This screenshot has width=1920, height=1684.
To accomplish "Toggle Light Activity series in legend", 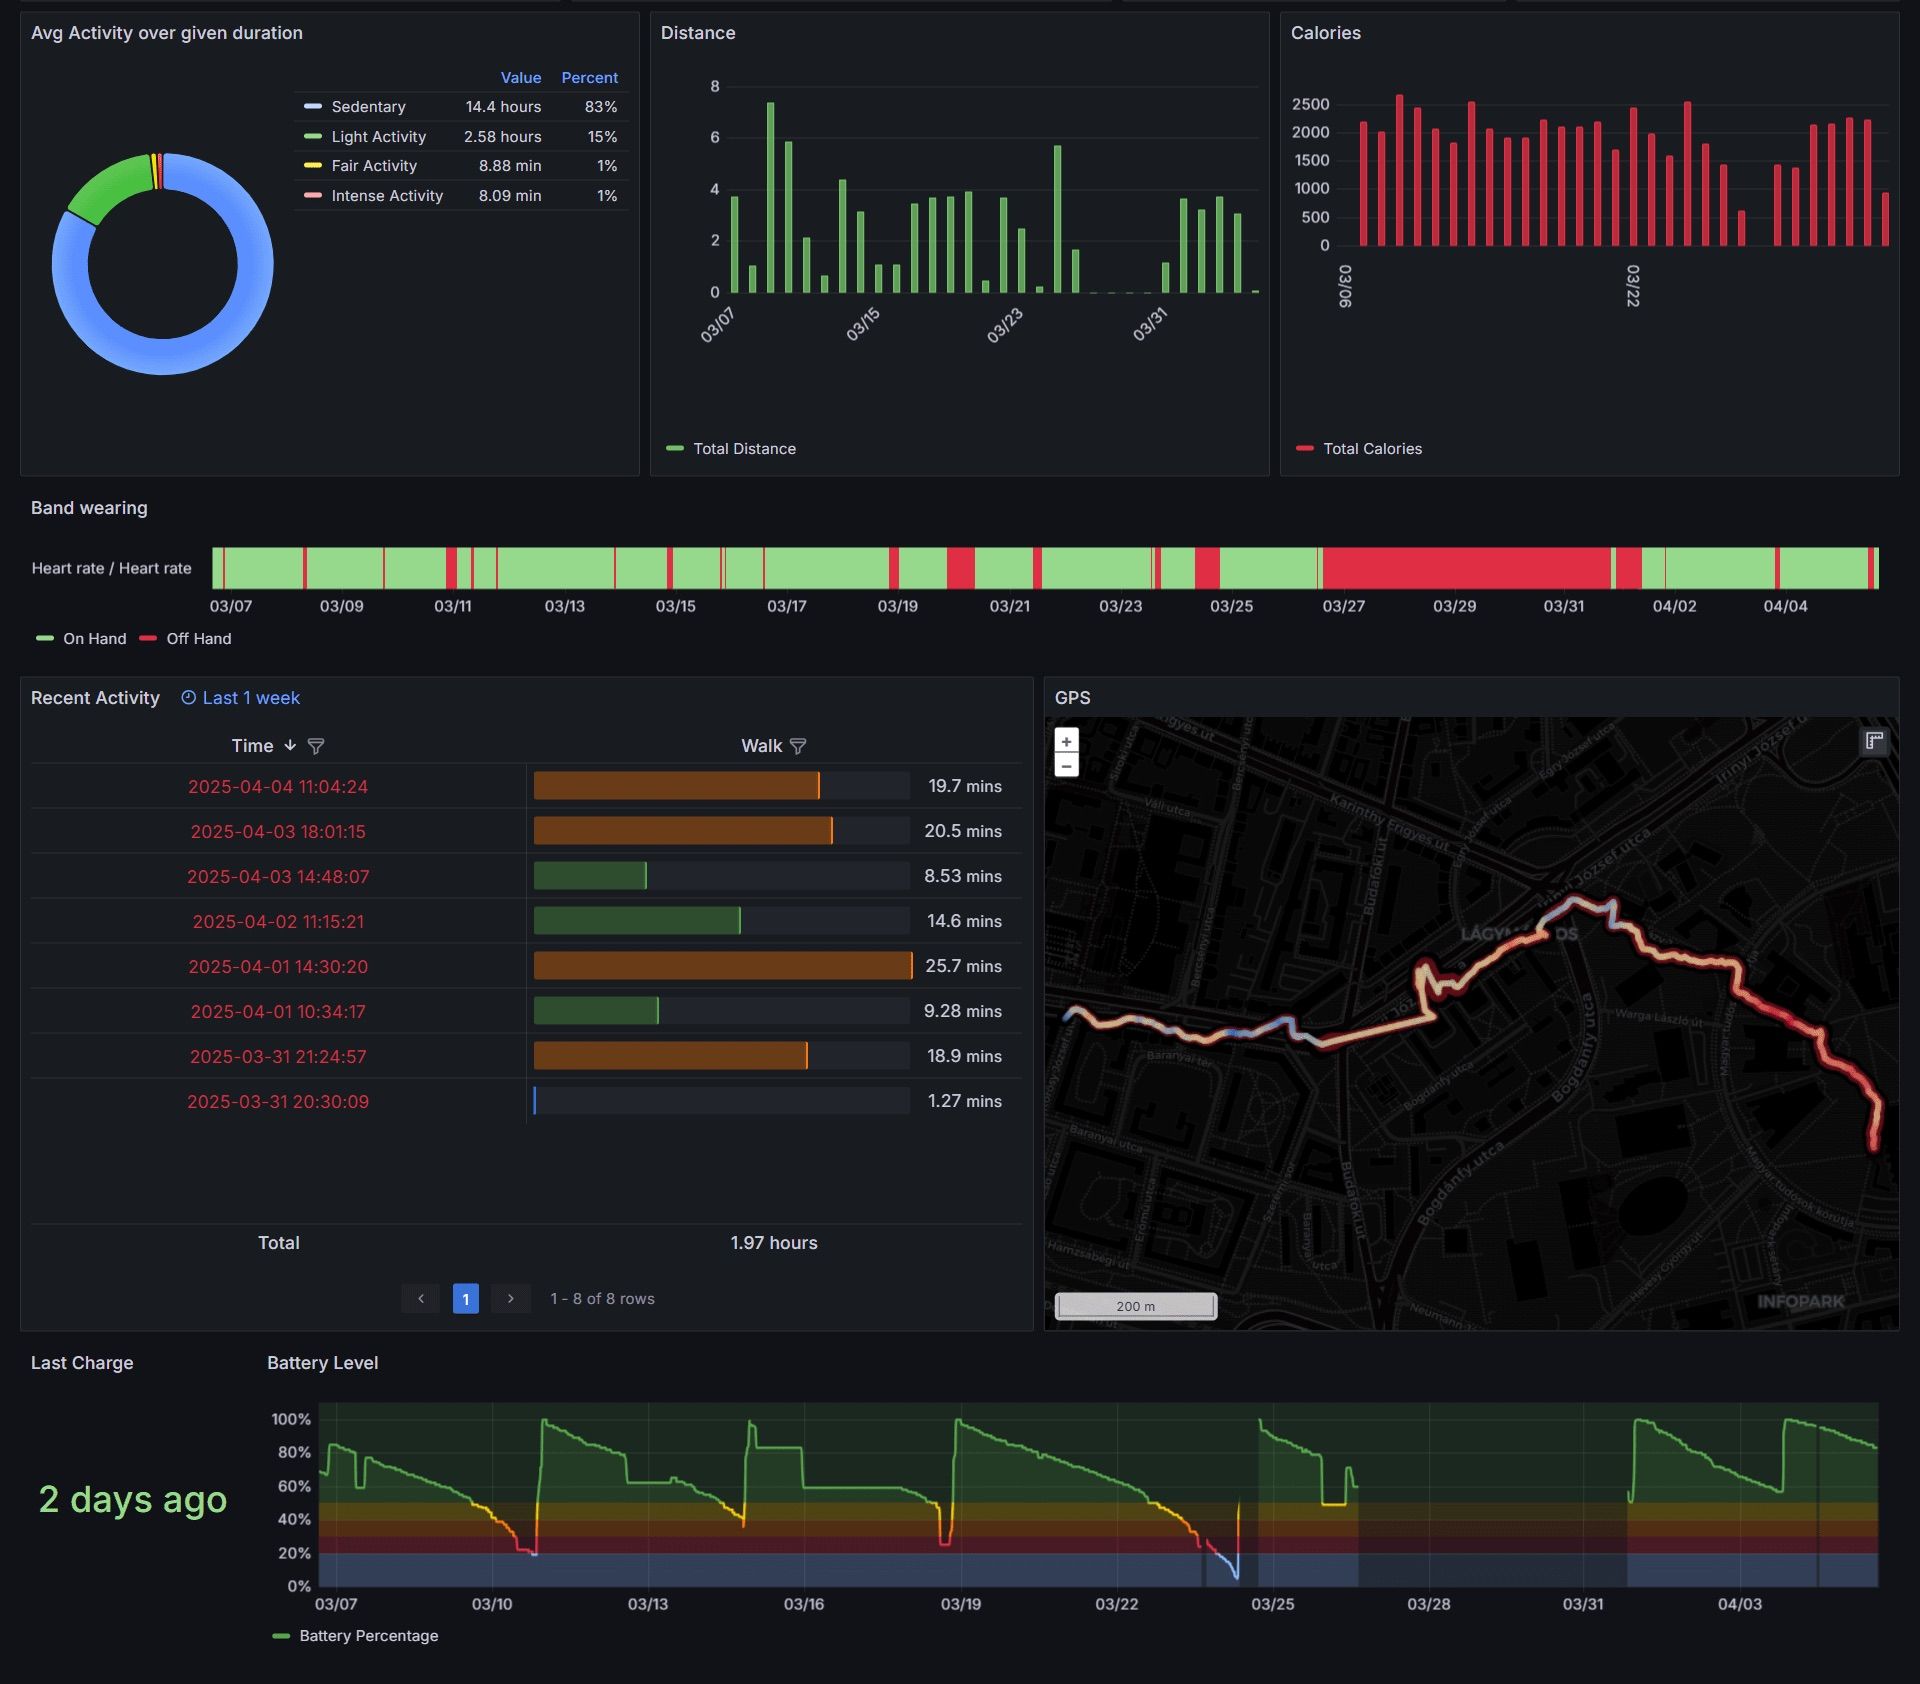I will pyautogui.click(x=378, y=137).
